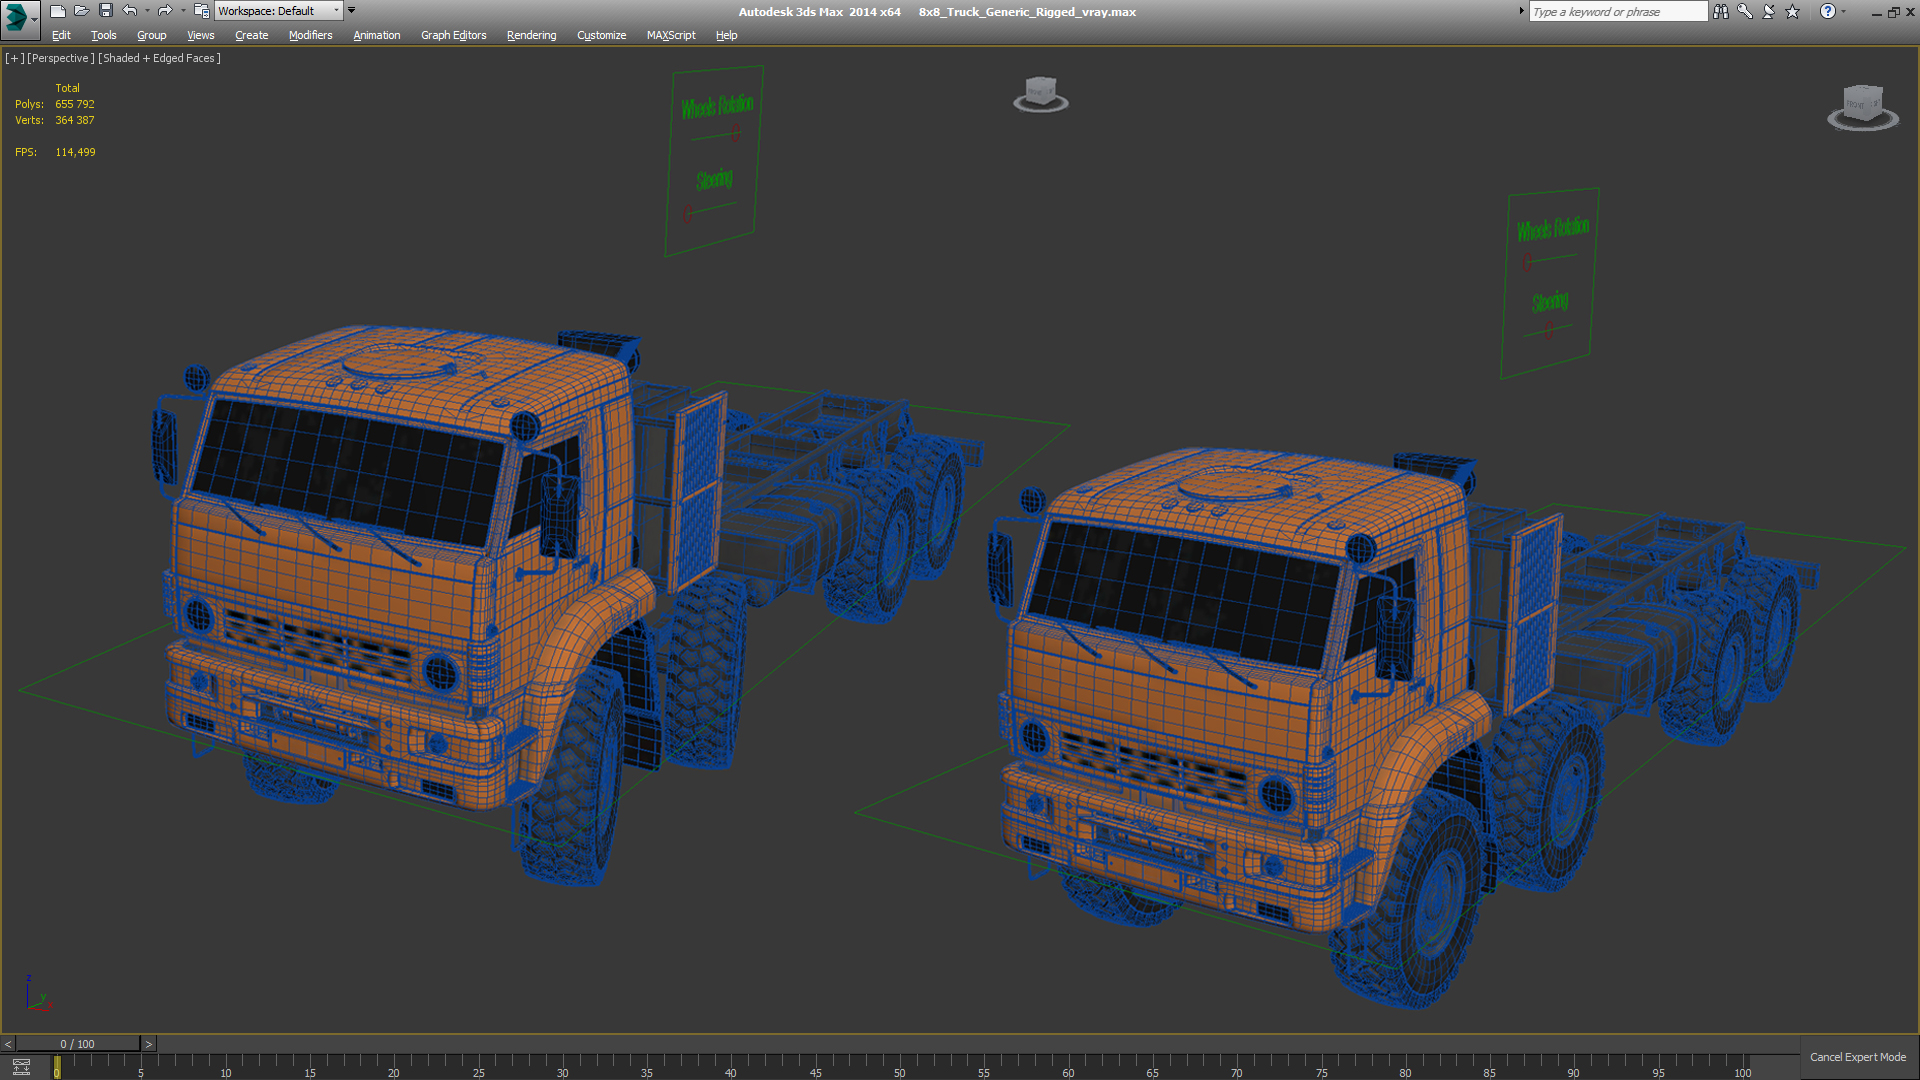The image size is (1920, 1080).
Task: Click the time slider 0 / 100 handle
Action: (x=77, y=1044)
